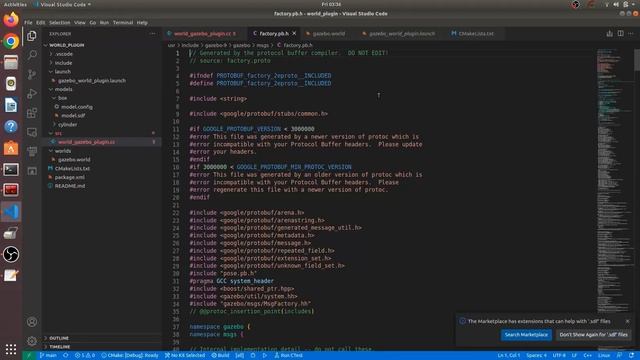This screenshot has height=360, width=640.
Task: Open the Manage gear menu
Action: 32,341
